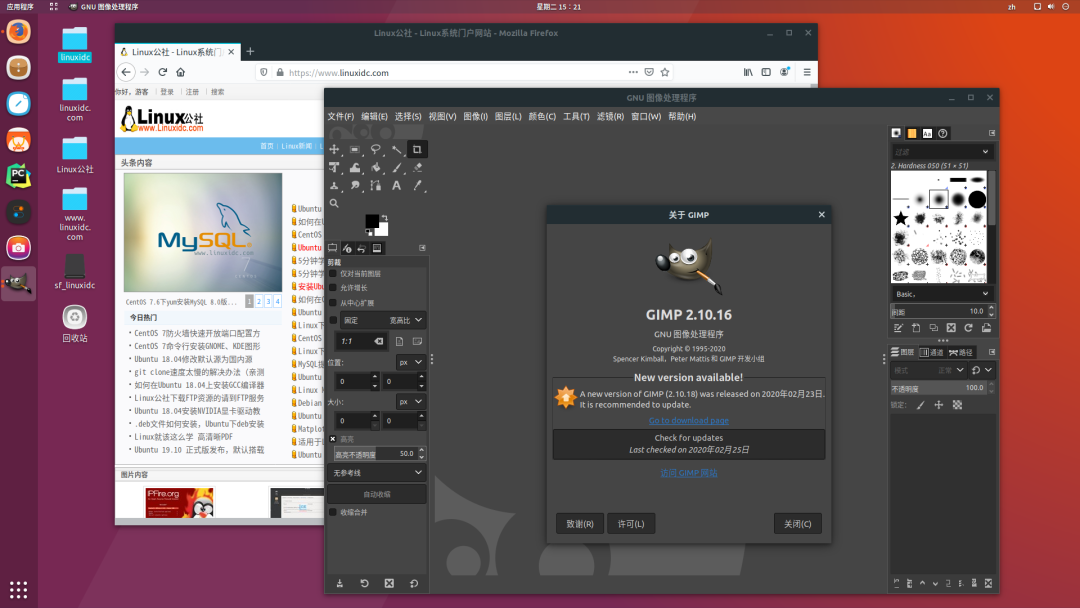Image resolution: width=1080 pixels, height=608 pixels.
Task: Check the 从中心扩展 option
Action: (x=333, y=303)
